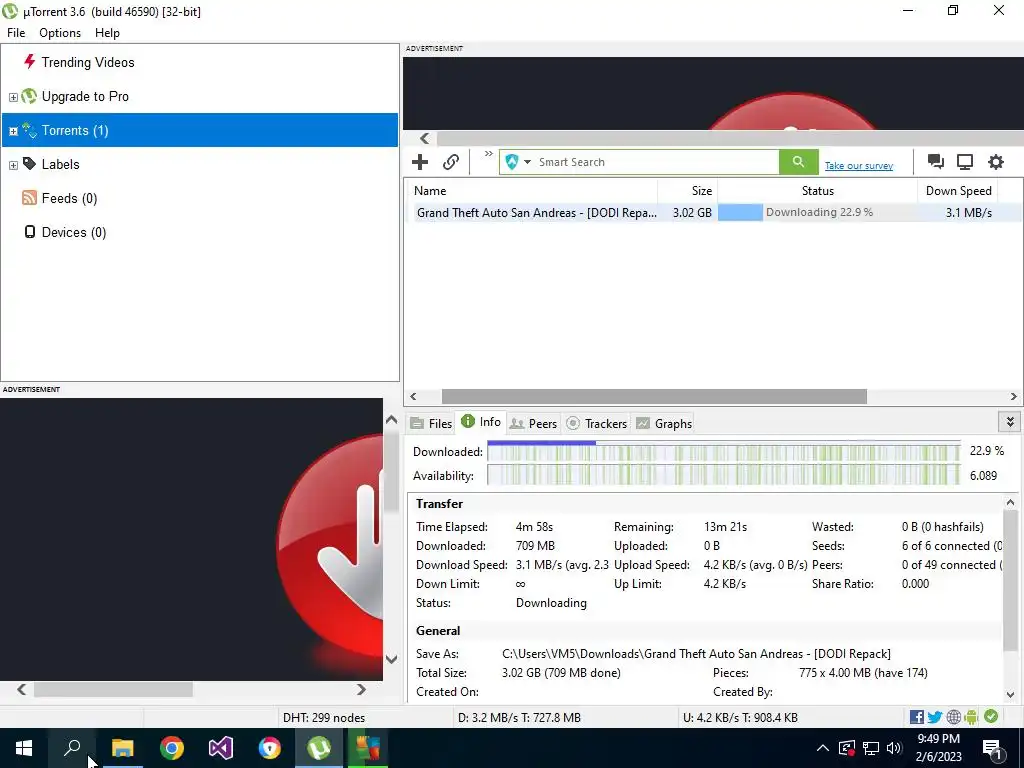This screenshot has height=768, width=1024.
Task: Click the Smart Search input field
Action: pos(656,162)
